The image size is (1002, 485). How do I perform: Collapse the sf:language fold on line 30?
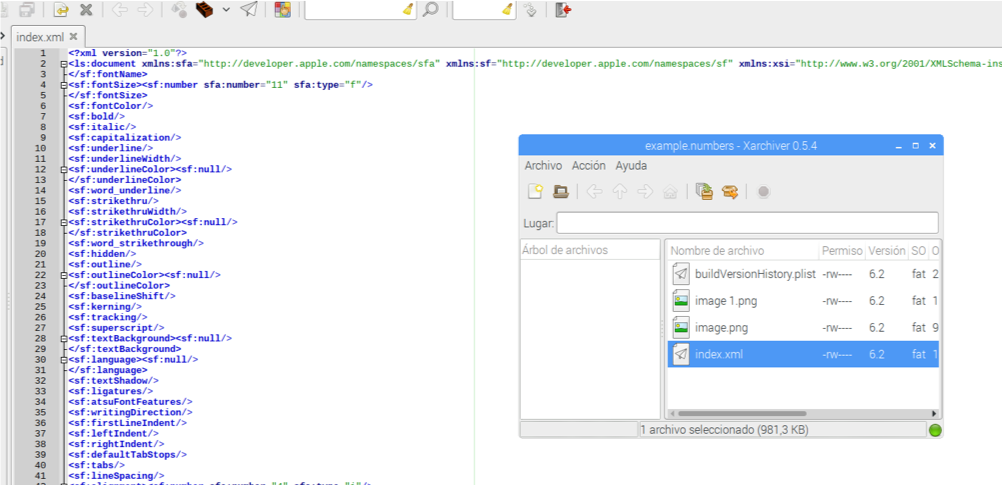point(63,360)
